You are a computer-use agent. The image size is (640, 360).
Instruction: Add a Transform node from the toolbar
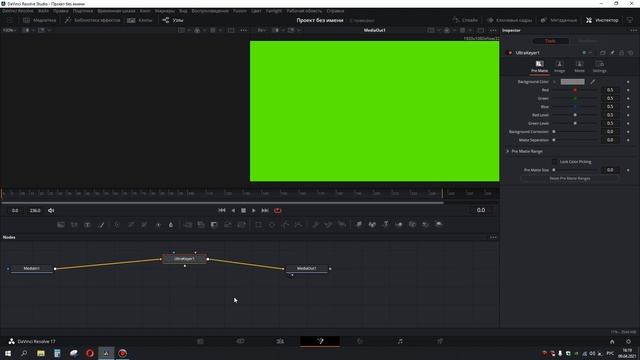(242, 224)
